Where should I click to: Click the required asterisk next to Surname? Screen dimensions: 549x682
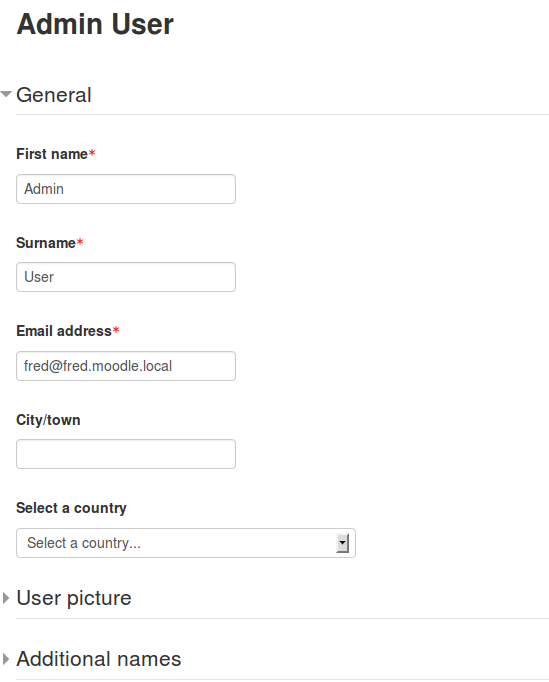(x=80, y=242)
